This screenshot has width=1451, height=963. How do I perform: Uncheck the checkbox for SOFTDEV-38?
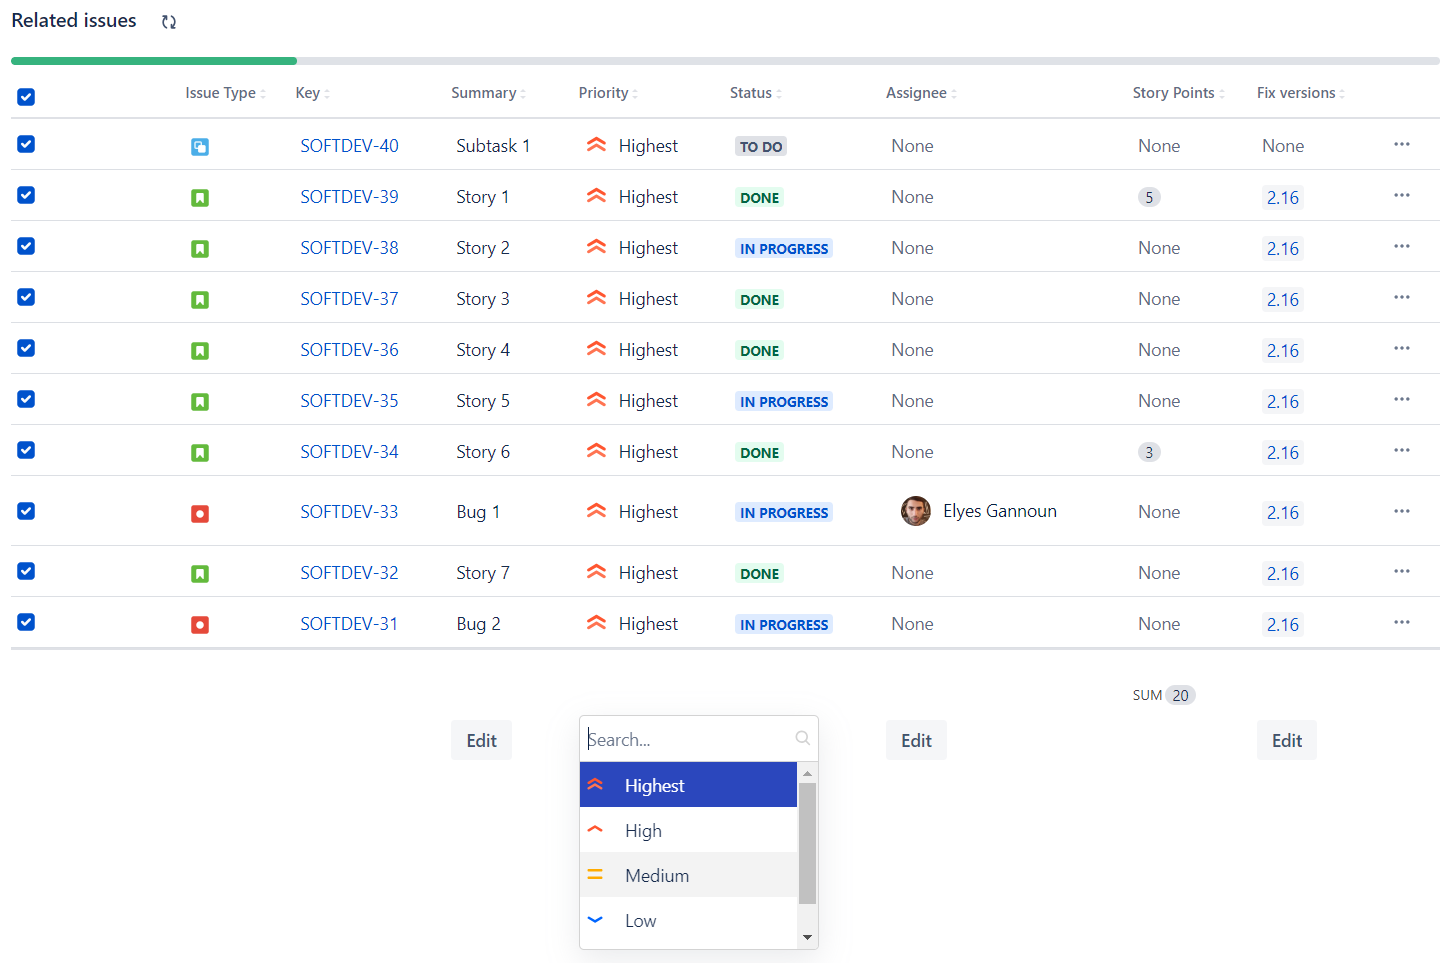tap(26, 246)
